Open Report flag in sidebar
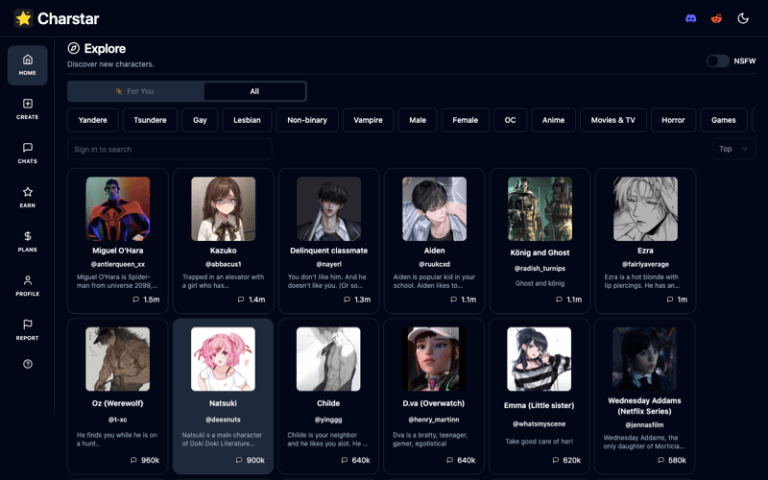 pos(27,330)
